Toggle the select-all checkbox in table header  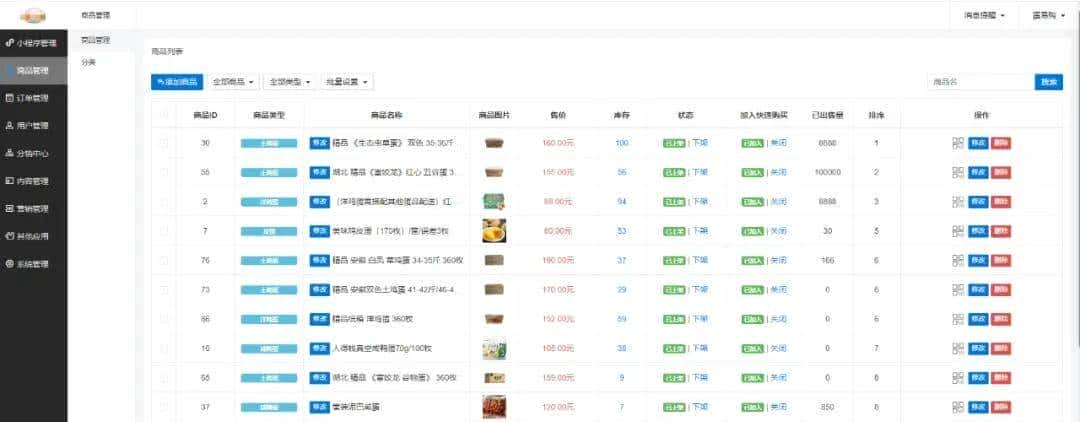click(164, 115)
